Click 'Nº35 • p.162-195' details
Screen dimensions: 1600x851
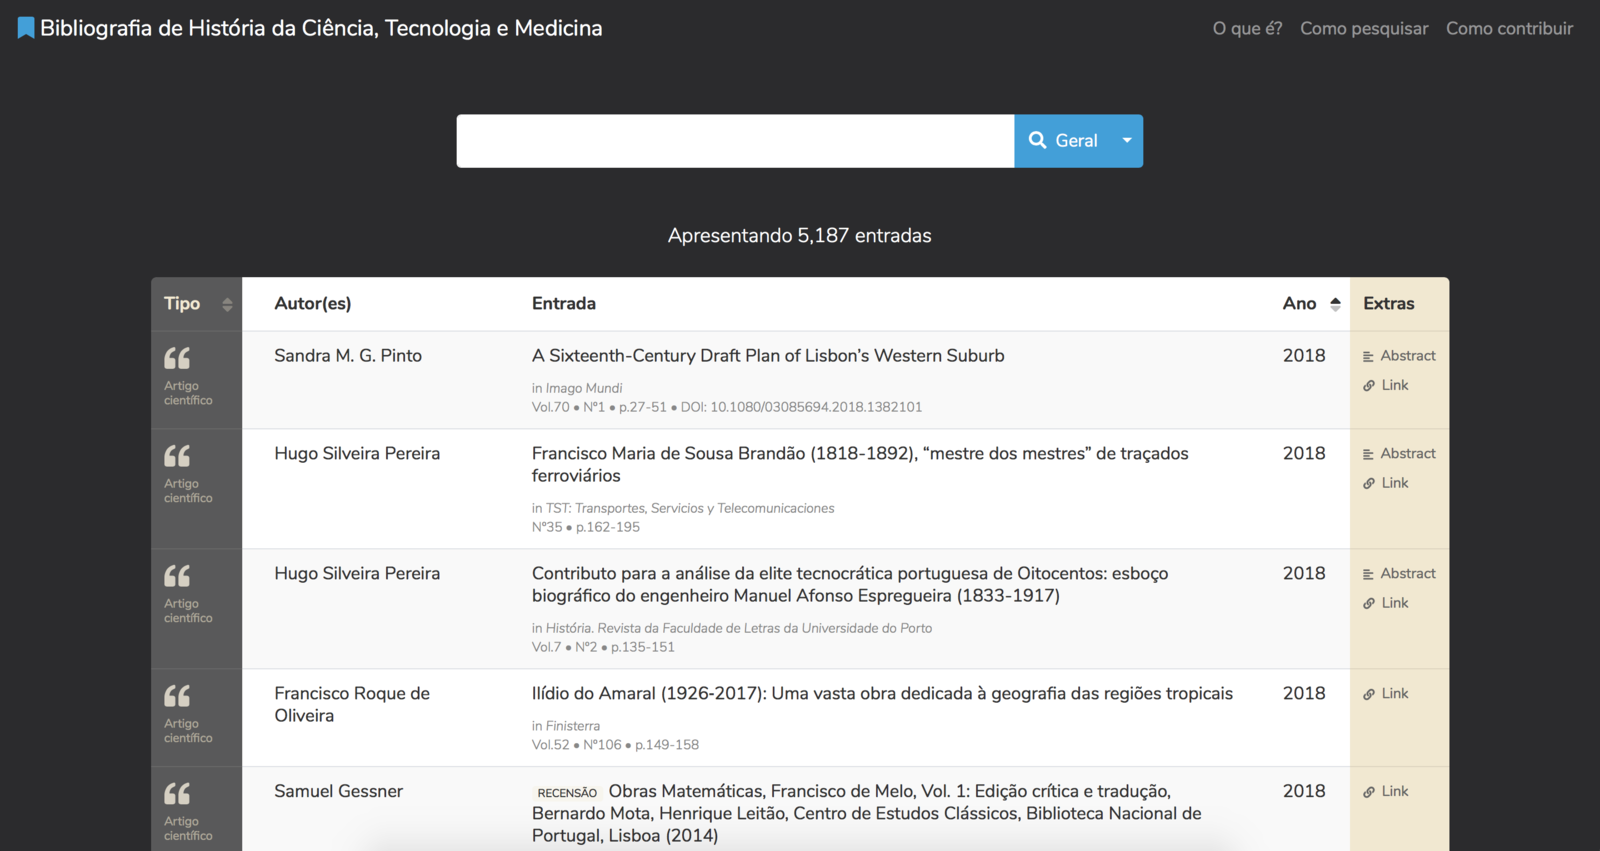586,527
